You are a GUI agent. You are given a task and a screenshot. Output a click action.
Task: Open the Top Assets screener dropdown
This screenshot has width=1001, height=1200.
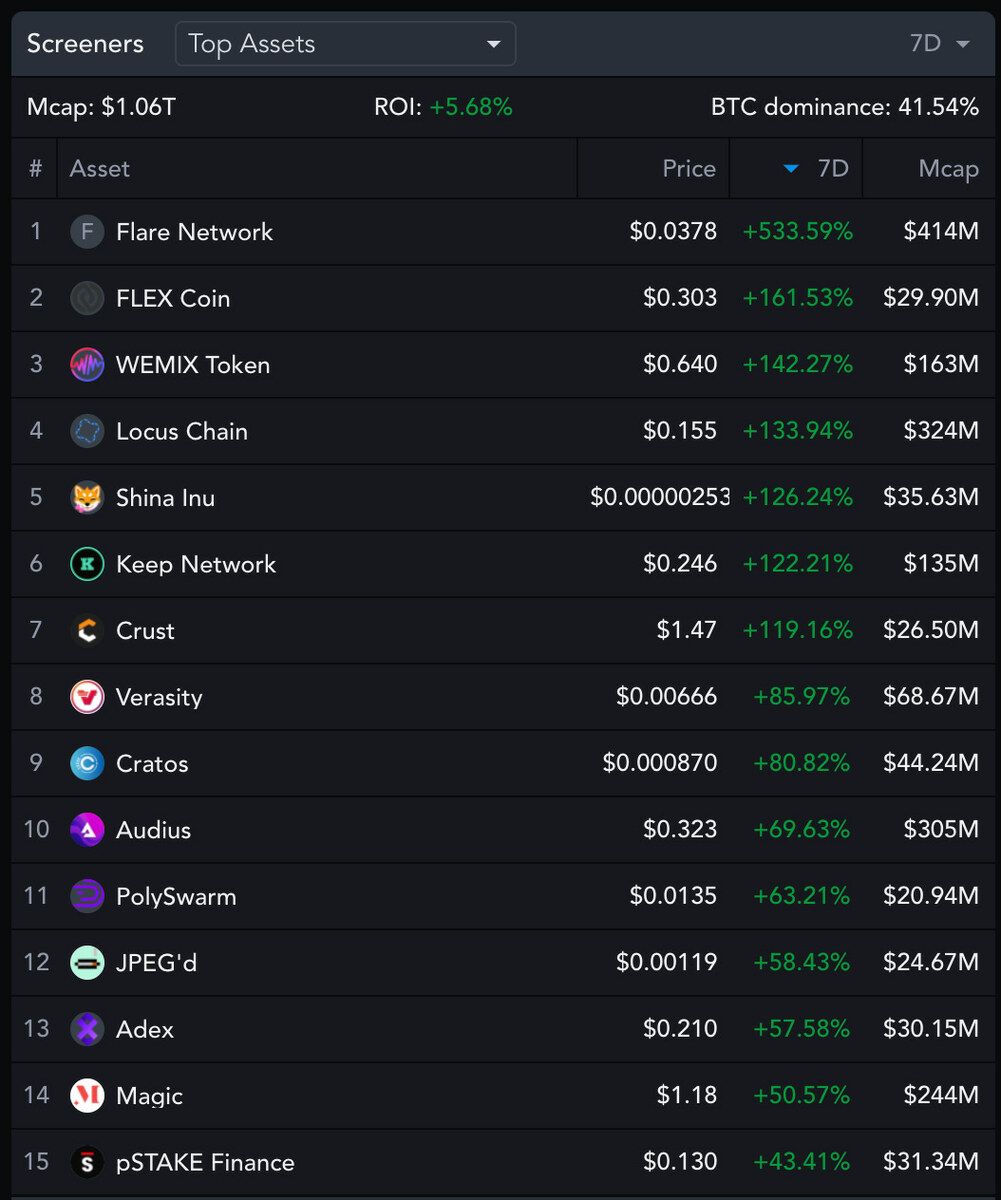(346, 44)
